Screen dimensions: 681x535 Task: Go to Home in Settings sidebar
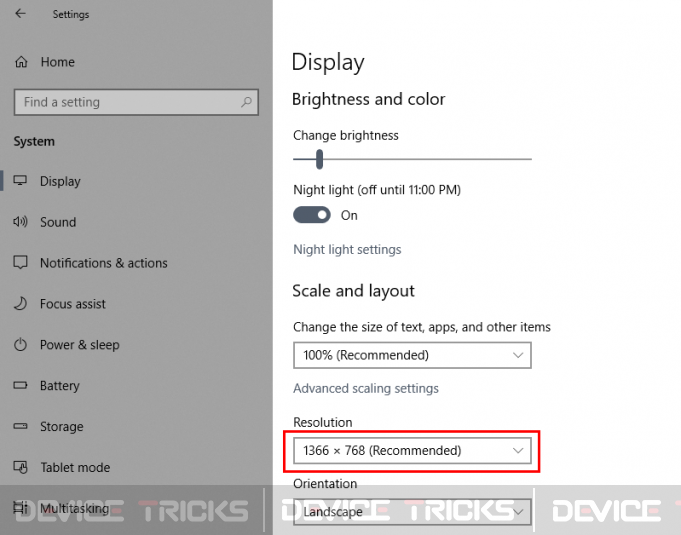pyautogui.click(x=57, y=62)
